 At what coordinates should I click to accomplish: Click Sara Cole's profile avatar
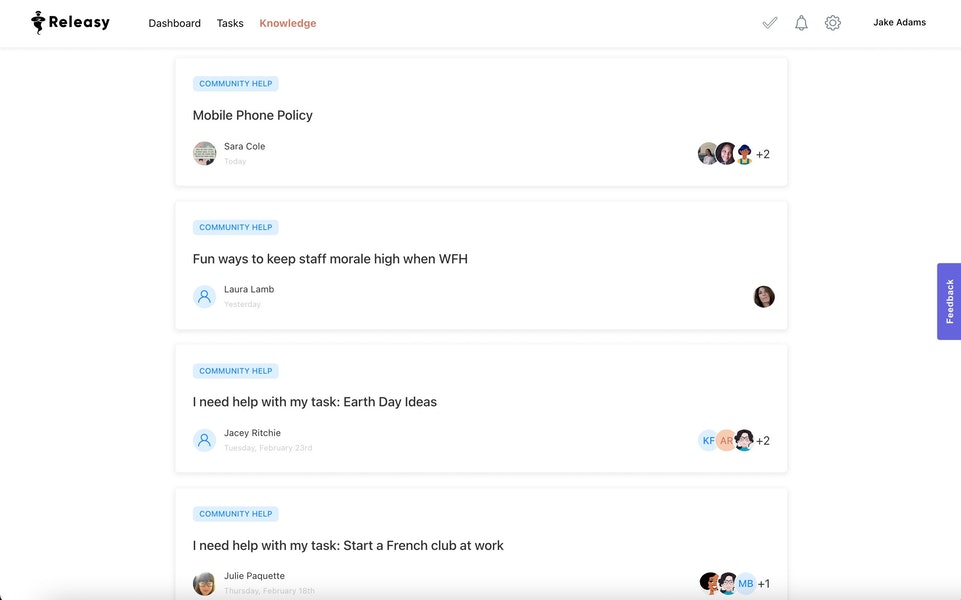coord(204,153)
